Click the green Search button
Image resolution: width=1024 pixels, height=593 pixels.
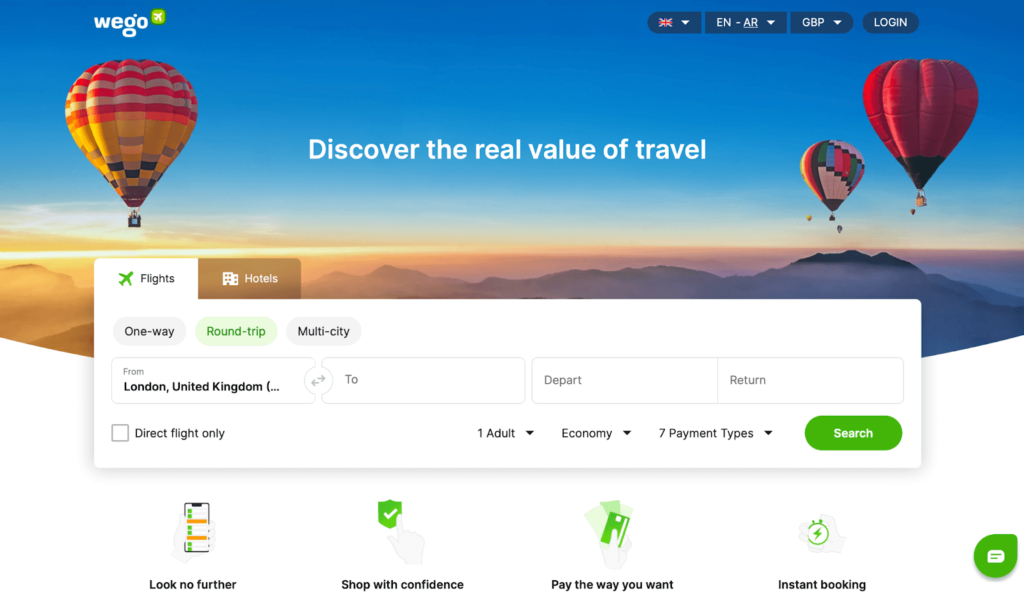coord(853,433)
